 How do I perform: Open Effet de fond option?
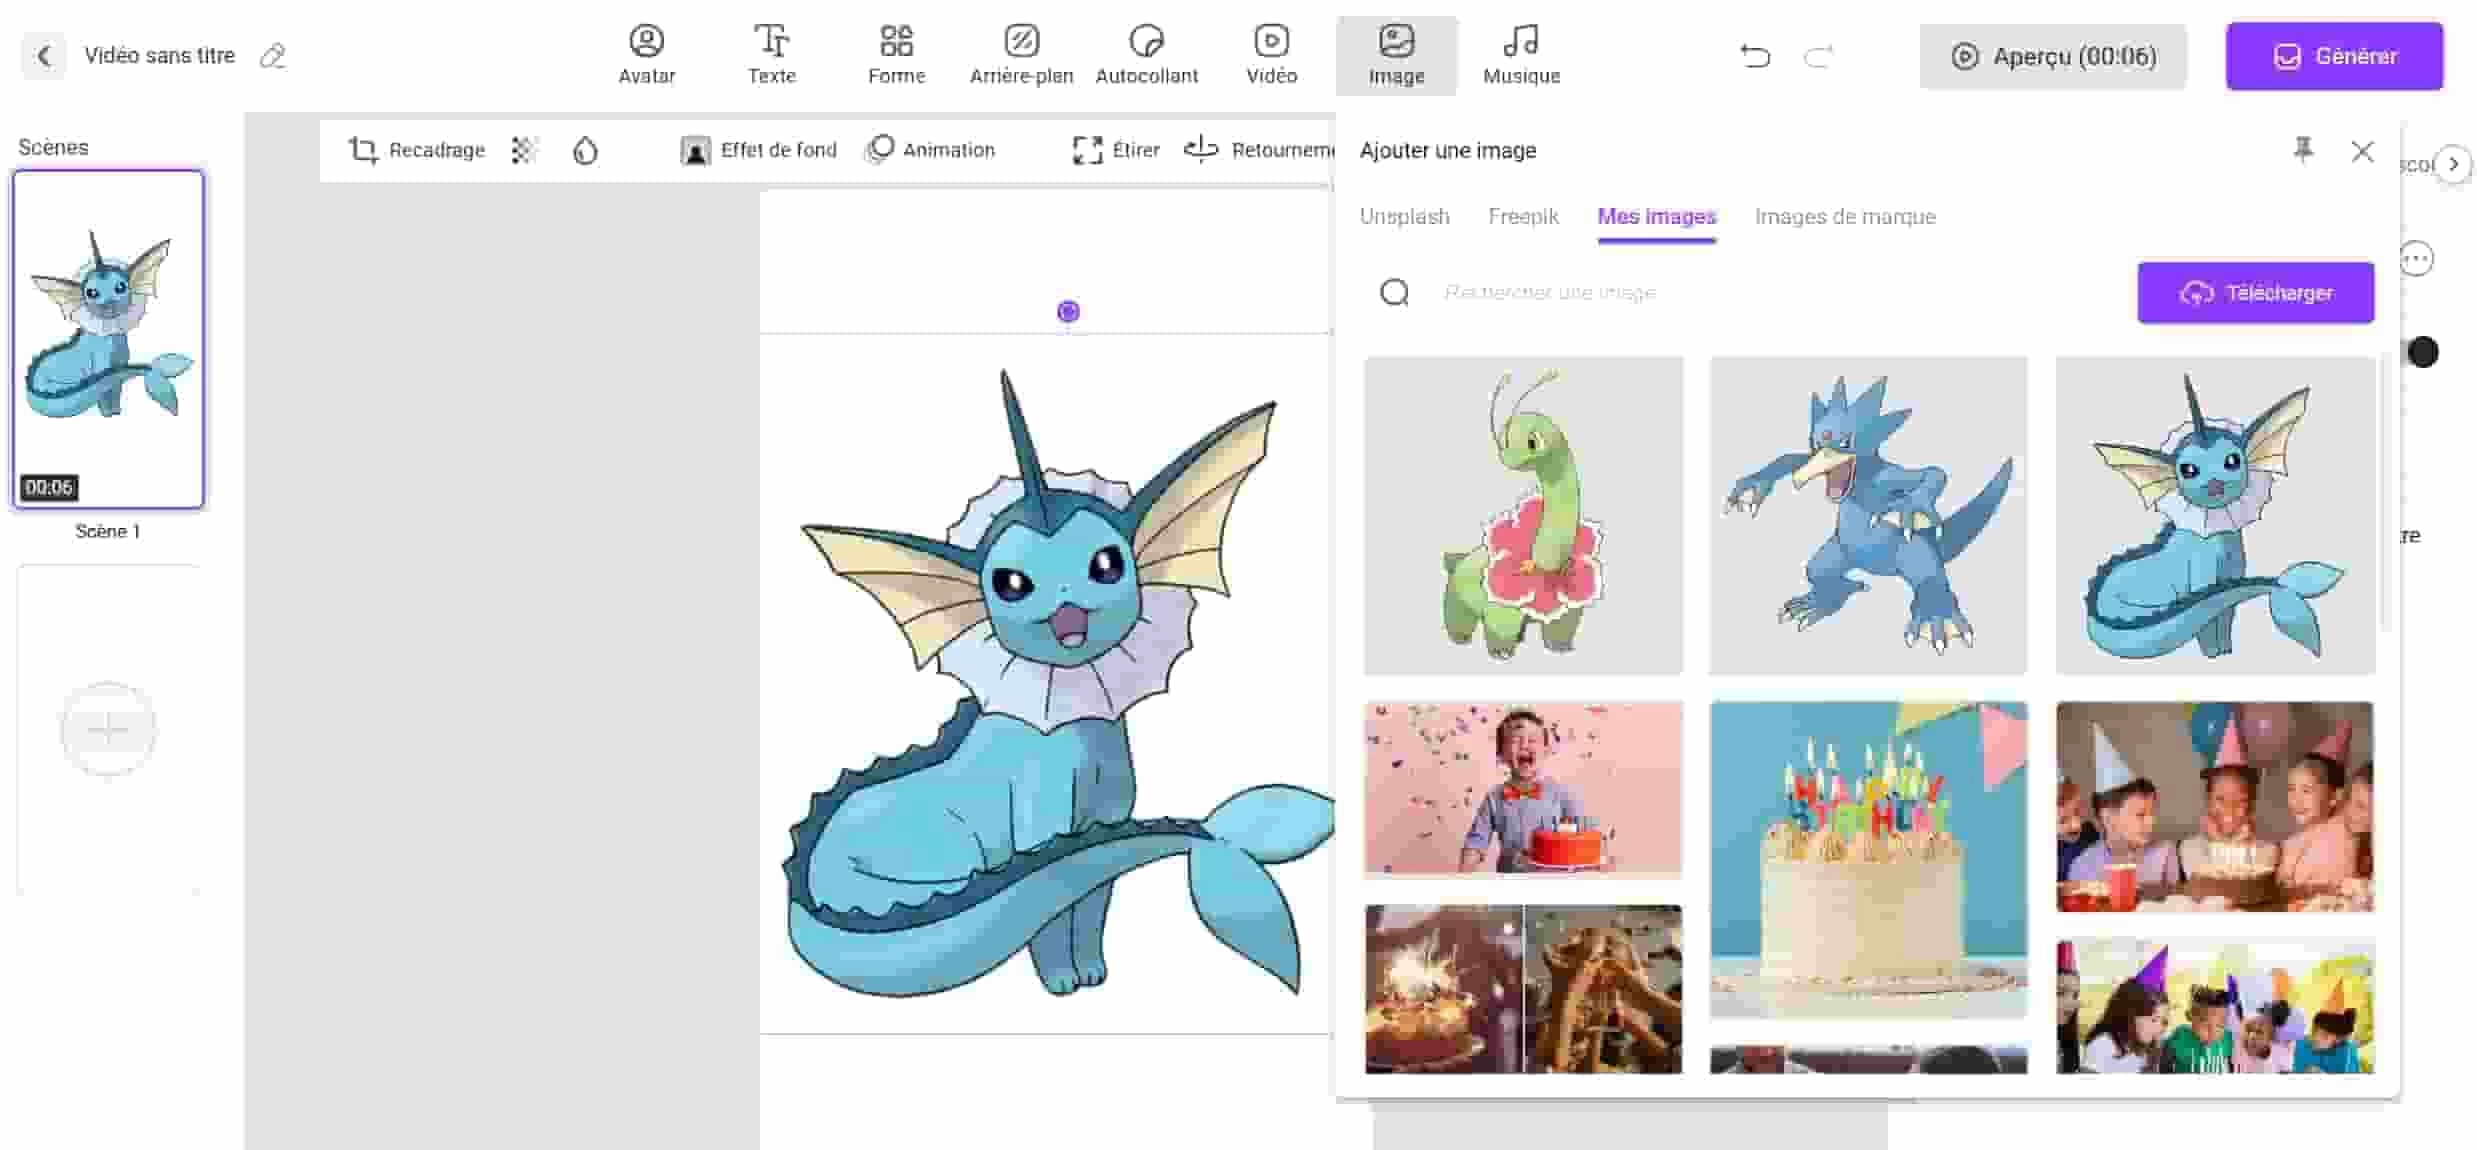click(x=758, y=150)
